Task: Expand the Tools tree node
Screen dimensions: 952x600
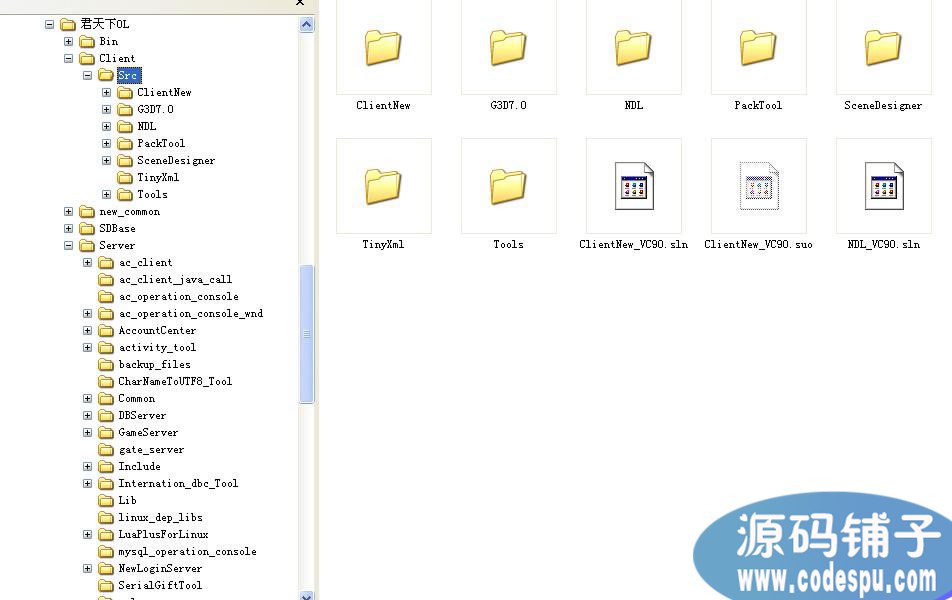Action: click(106, 194)
